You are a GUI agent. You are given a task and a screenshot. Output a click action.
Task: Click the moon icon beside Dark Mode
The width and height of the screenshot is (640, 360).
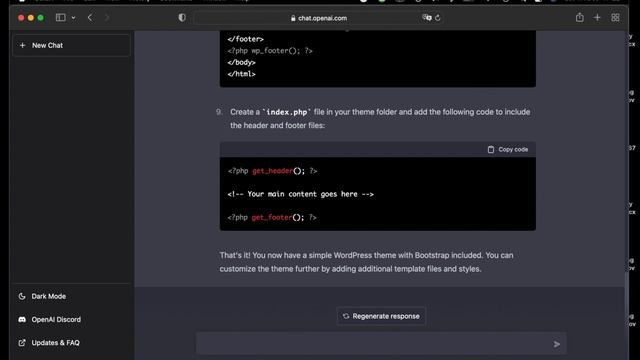(22, 296)
